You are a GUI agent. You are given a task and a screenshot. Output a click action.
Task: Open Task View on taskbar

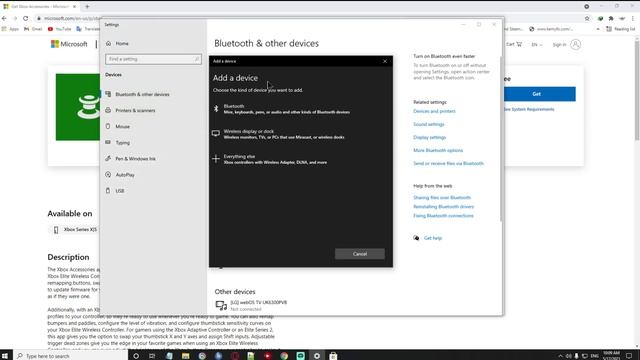[152, 356]
